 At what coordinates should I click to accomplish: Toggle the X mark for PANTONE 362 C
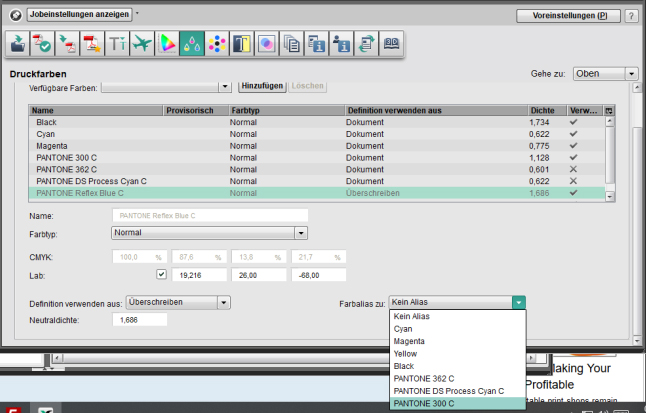click(573, 169)
